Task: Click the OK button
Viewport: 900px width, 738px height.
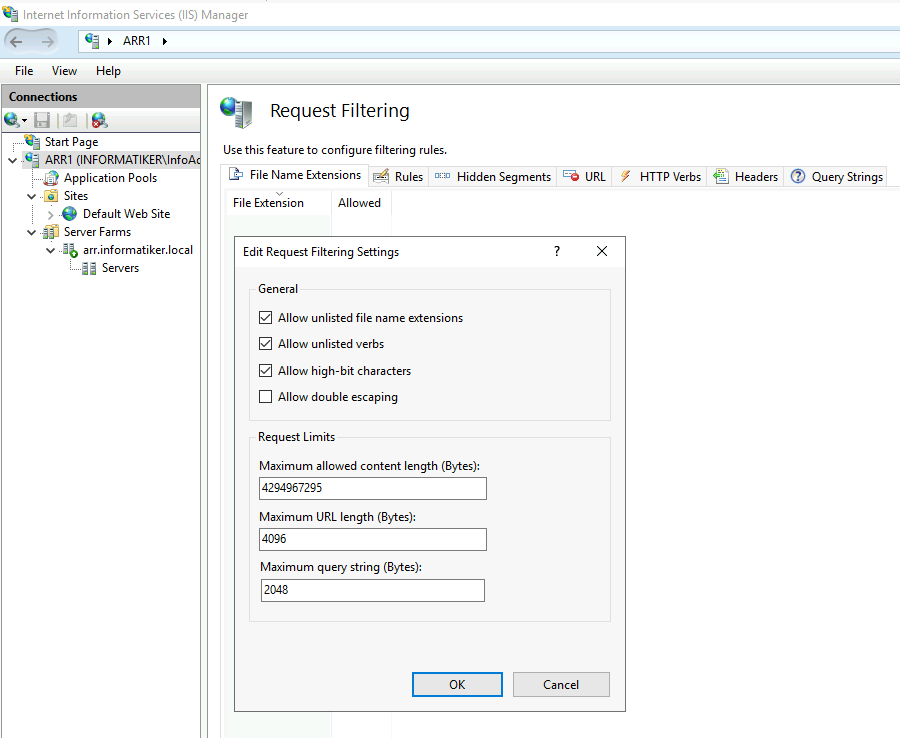Action: pos(457,685)
